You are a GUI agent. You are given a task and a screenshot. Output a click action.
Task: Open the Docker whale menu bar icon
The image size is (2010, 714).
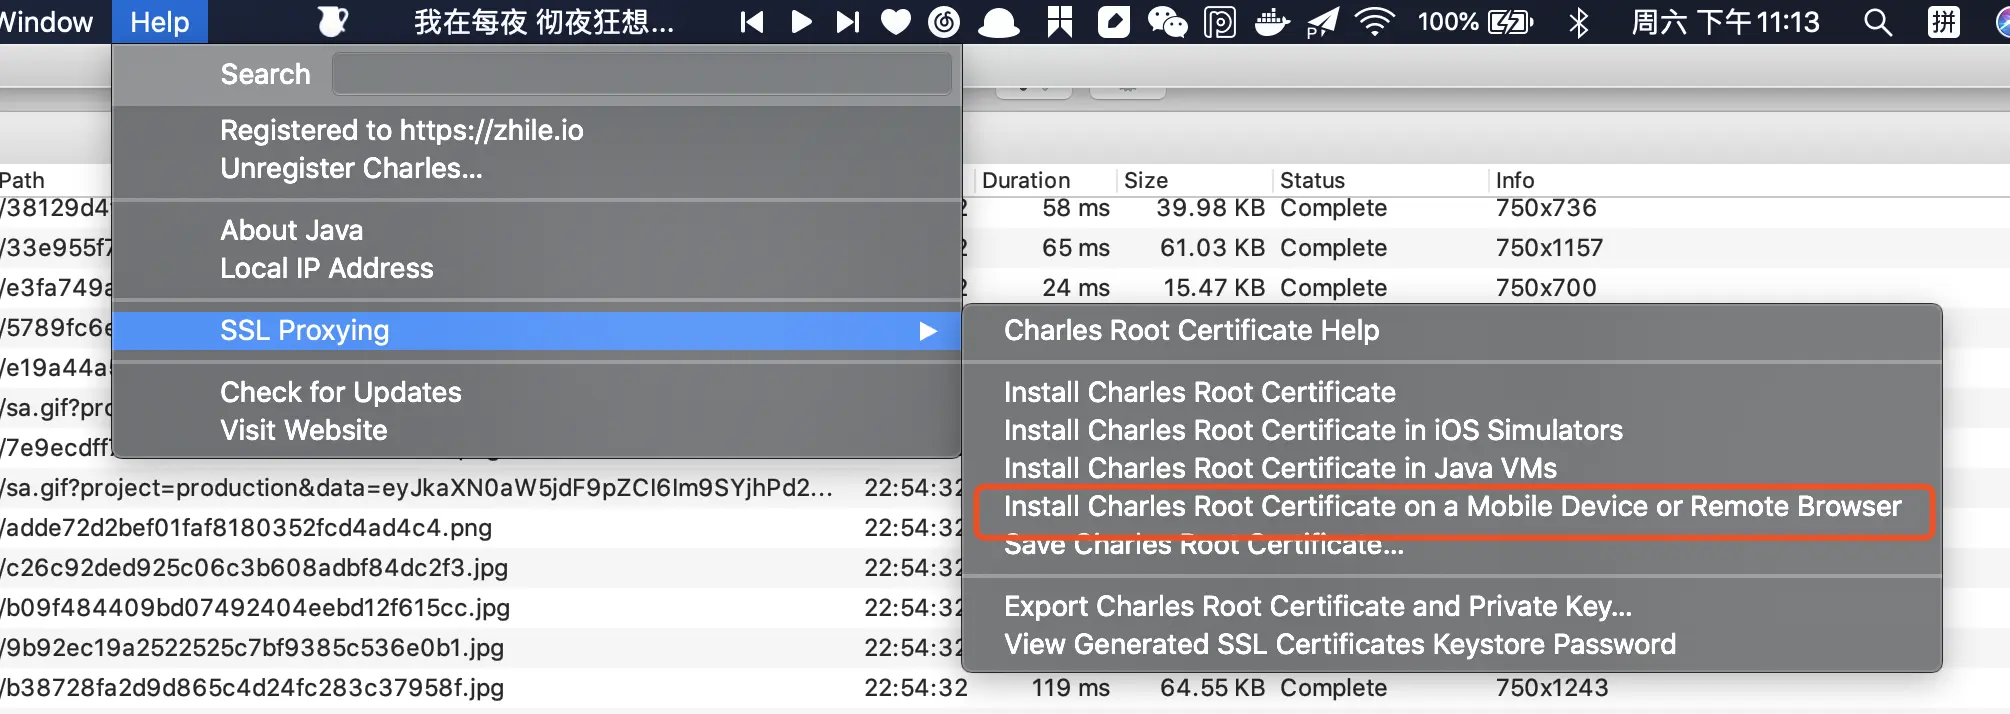click(1271, 22)
